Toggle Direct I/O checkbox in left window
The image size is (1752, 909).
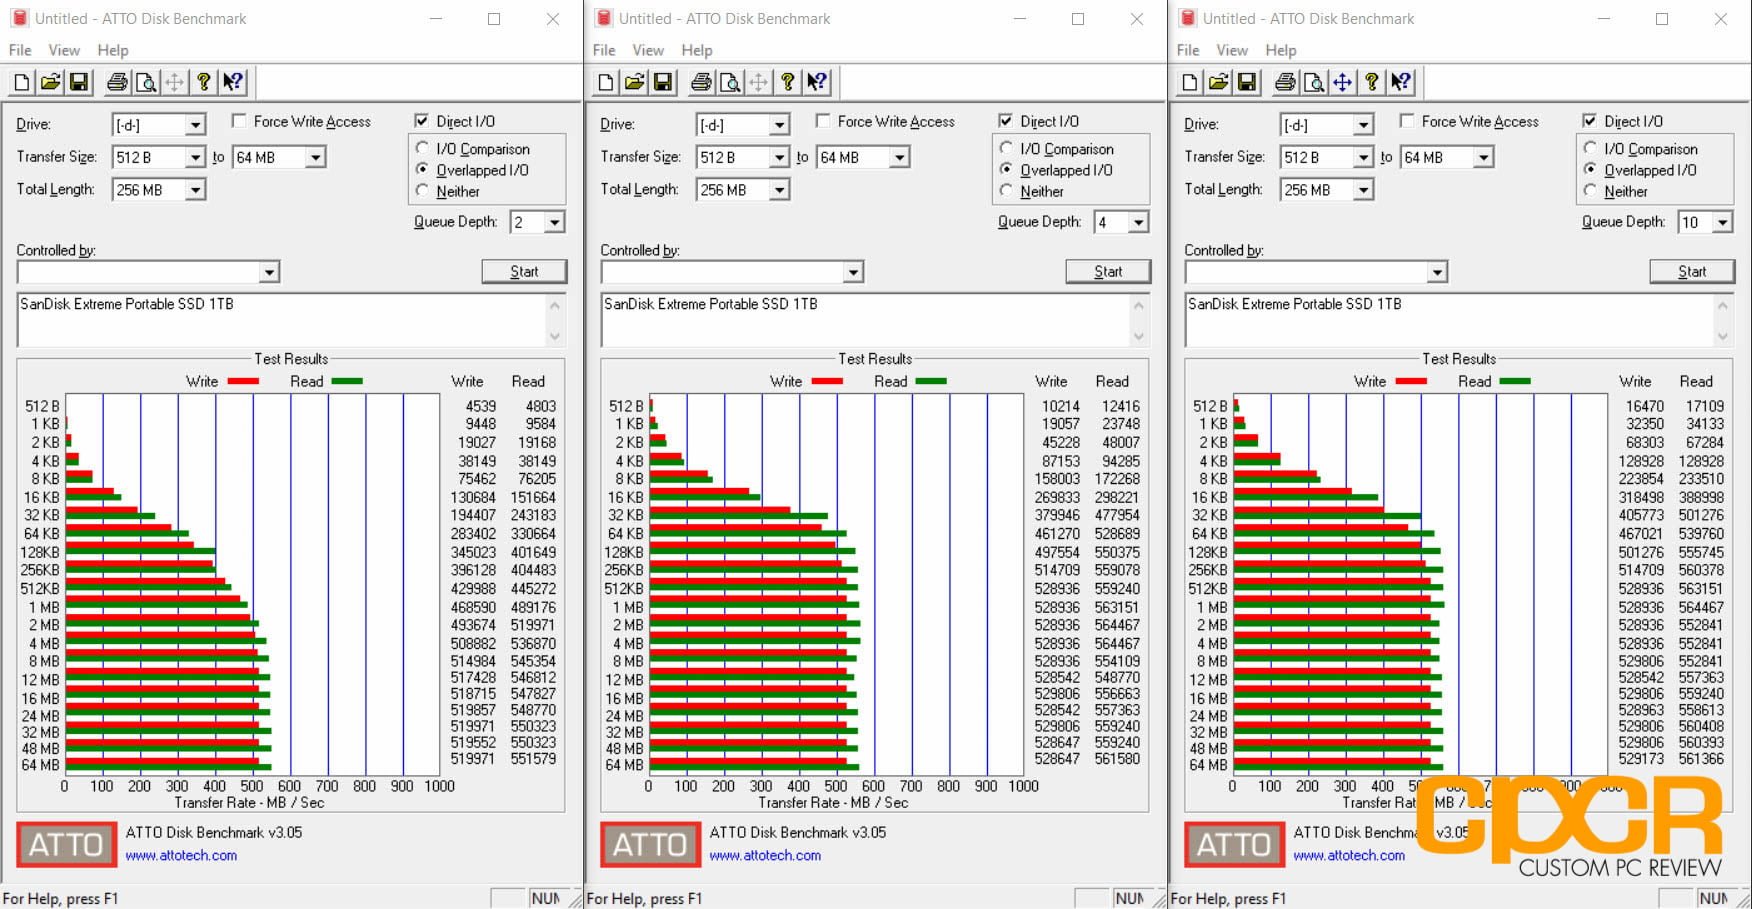[x=421, y=121]
